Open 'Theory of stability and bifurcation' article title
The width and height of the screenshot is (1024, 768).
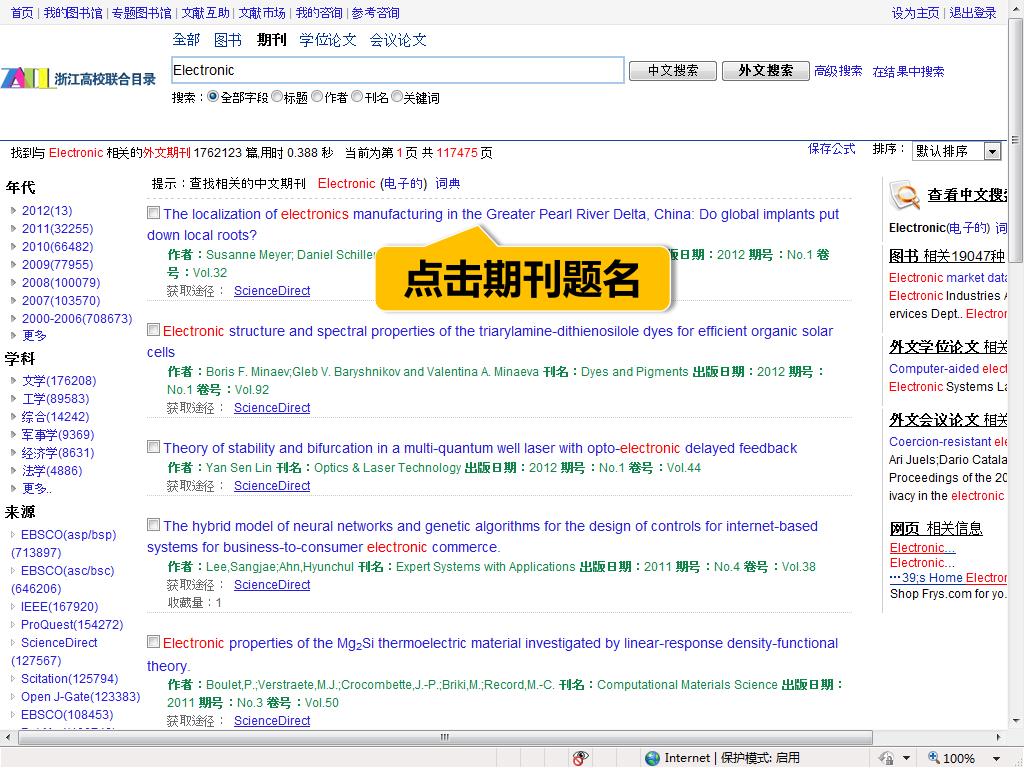click(480, 448)
